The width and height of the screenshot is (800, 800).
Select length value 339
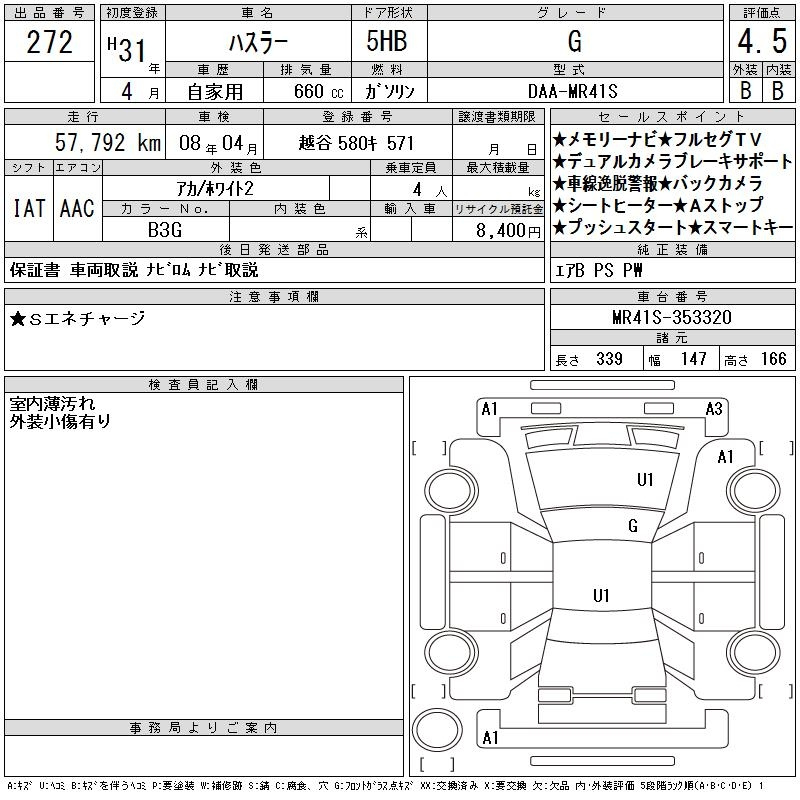tap(609, 359)
